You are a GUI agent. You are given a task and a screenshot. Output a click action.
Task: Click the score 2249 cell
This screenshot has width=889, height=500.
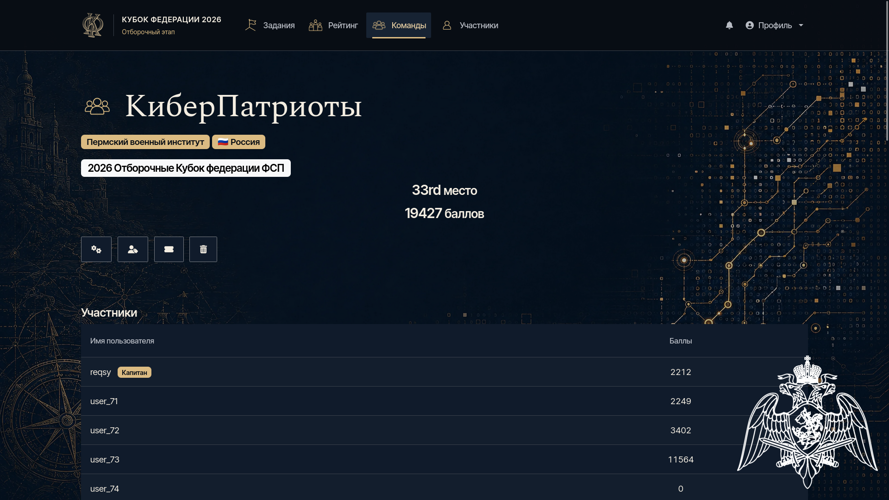pyautogui.click(x=680, y=401)
